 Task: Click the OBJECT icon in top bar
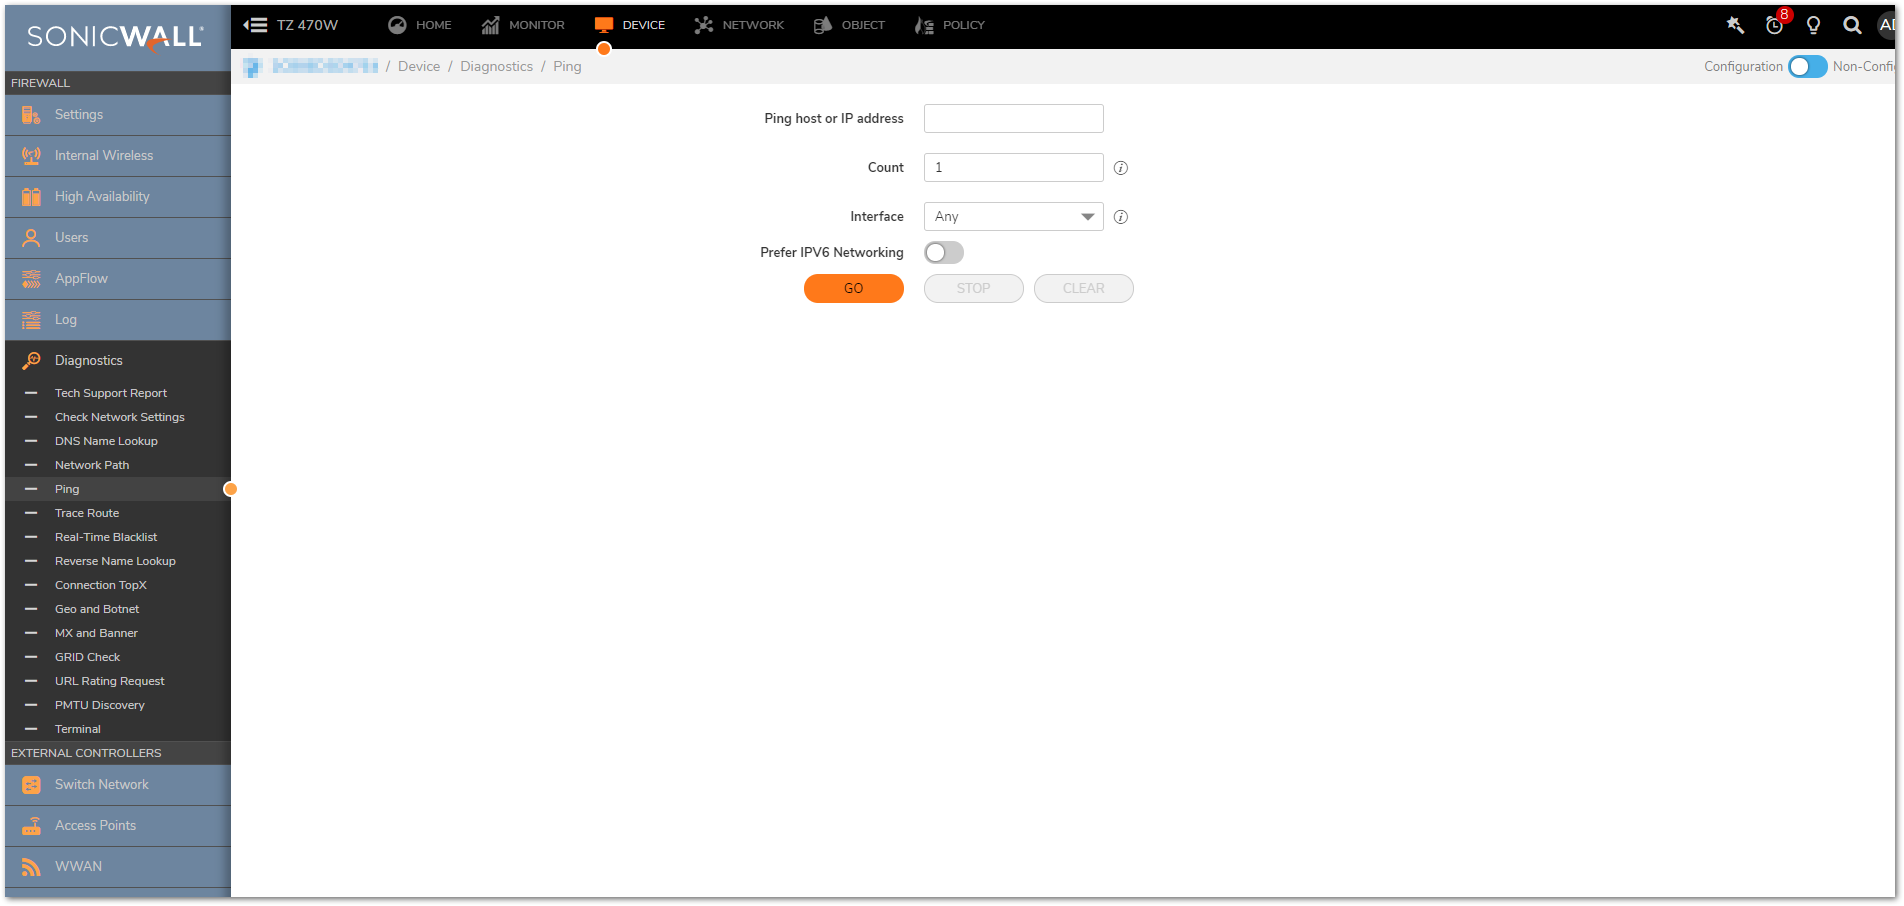tap(822, 25)
